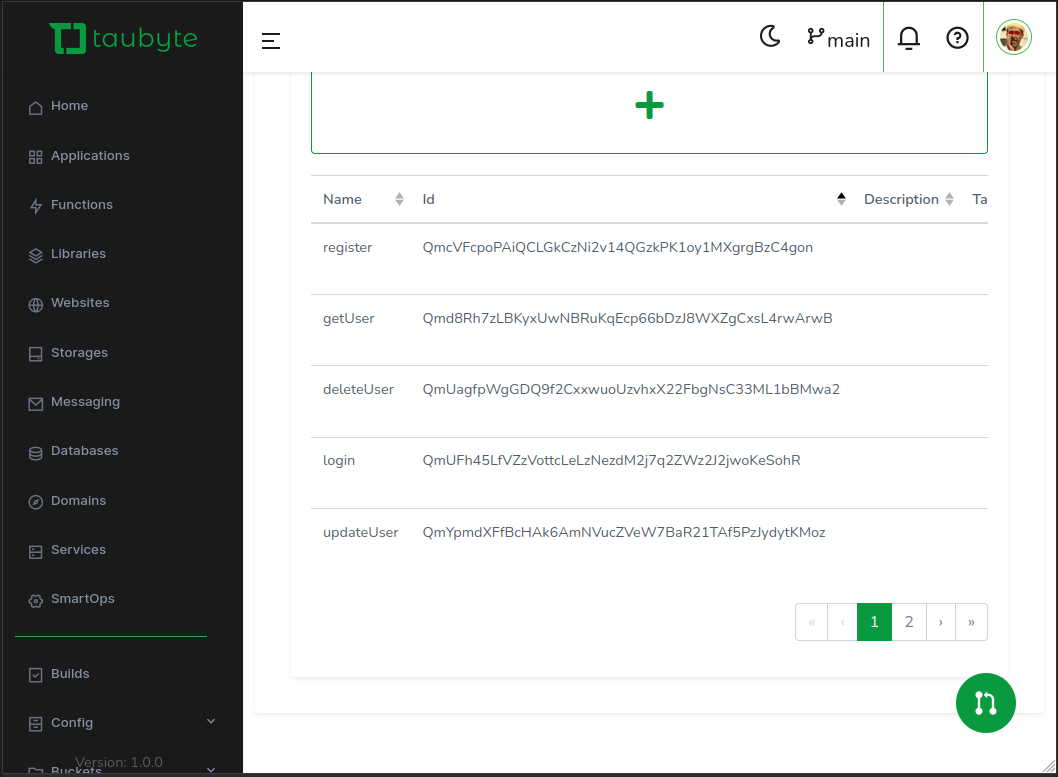
Task: Click the Home house icon
Action: 36,108
